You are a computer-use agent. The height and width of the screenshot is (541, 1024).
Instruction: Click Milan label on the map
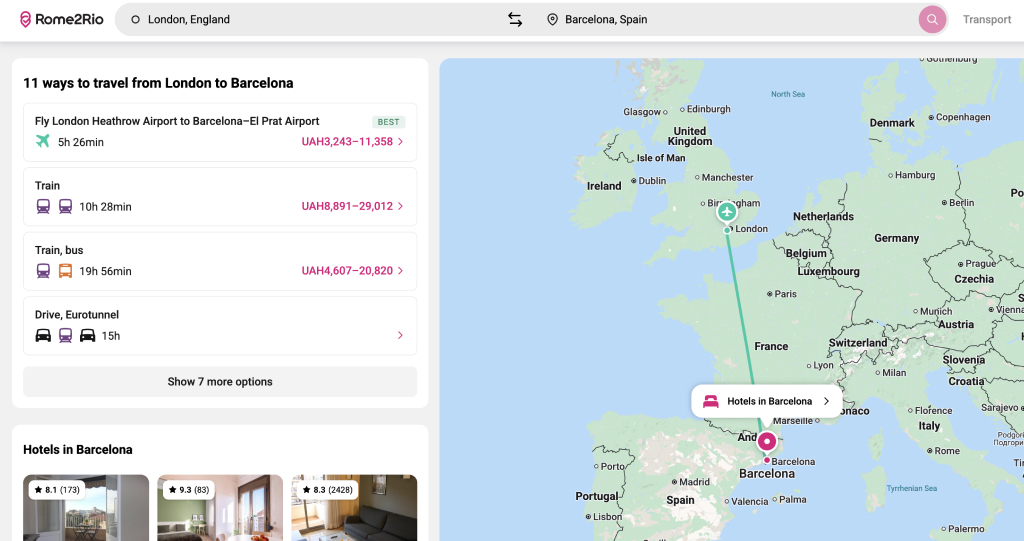tap(894, 373)
